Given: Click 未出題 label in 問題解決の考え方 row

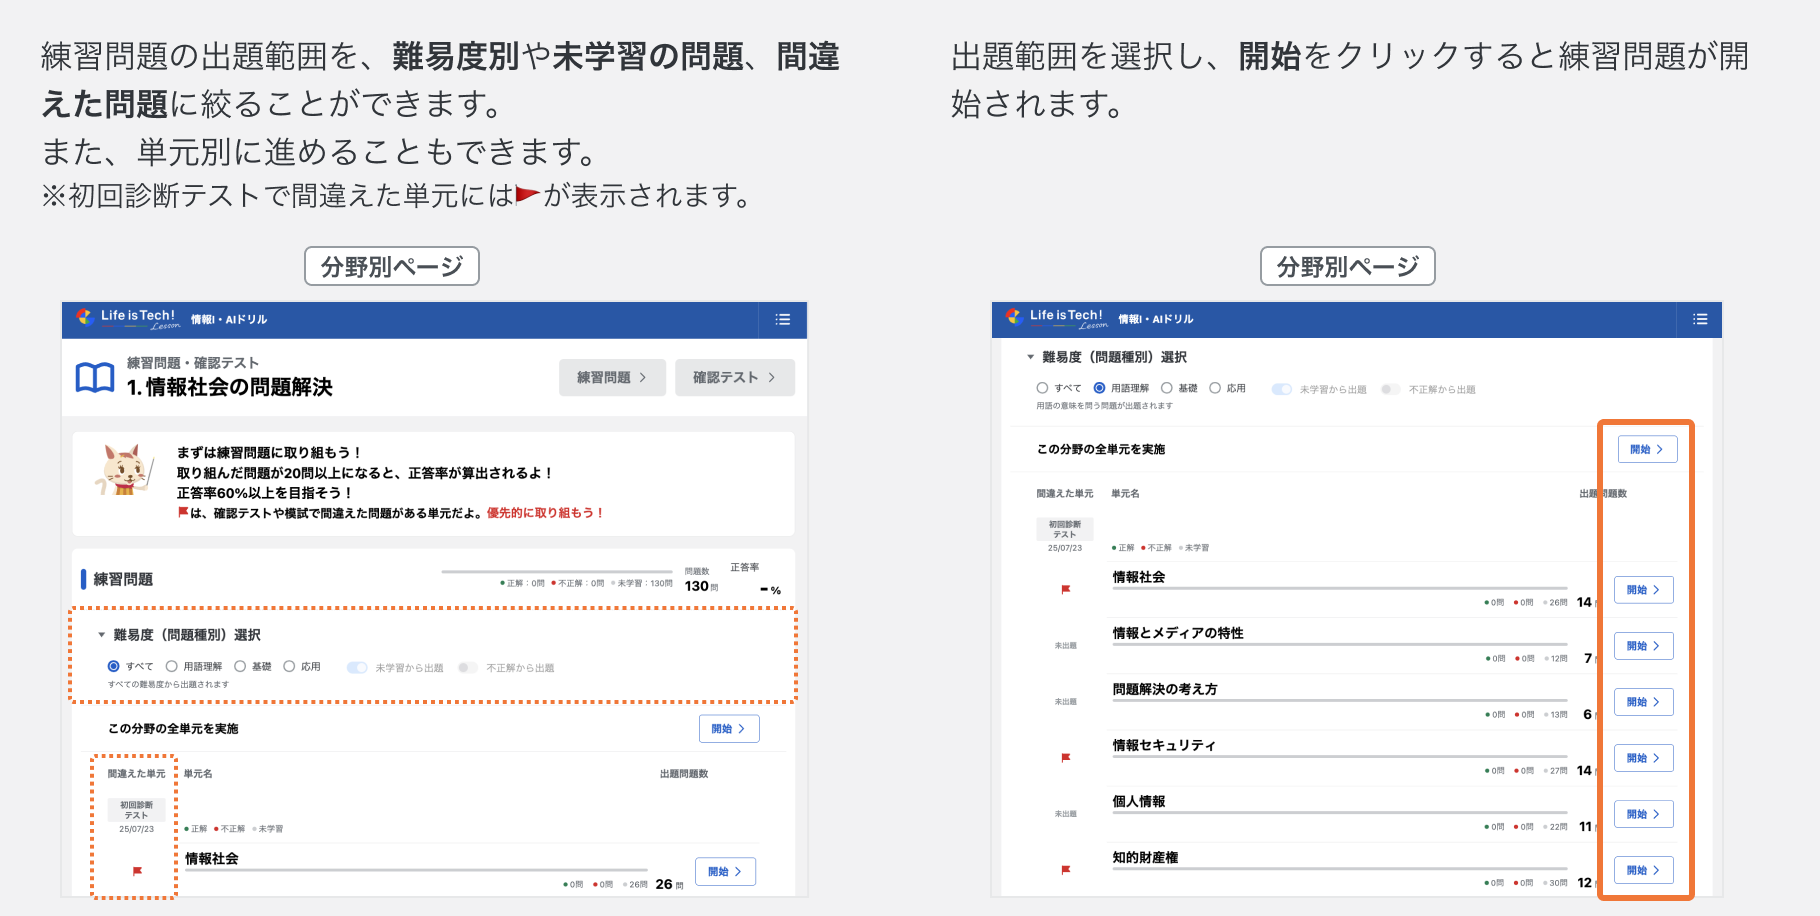Looking at the screenshot, I should click(x=1066, y=702).
